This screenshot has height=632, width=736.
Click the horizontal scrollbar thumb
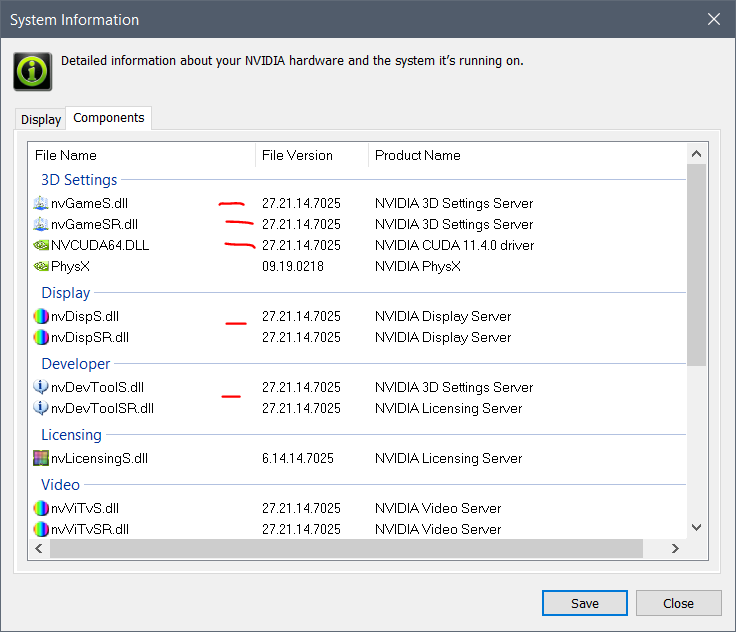[x=346, y=548]
